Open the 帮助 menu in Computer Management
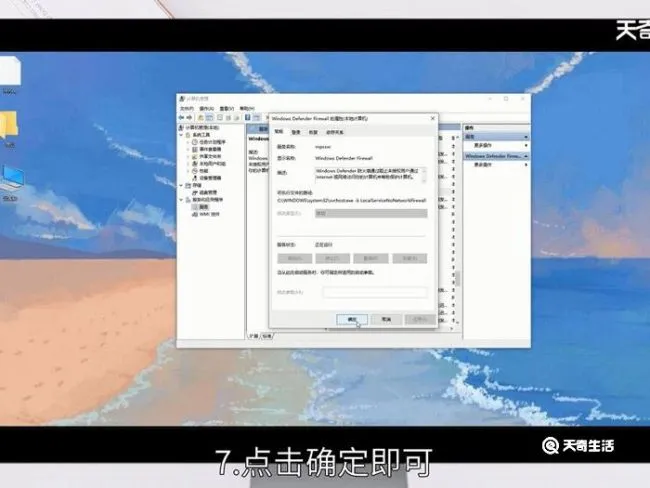The image size is (650, 488). point(247,108)
